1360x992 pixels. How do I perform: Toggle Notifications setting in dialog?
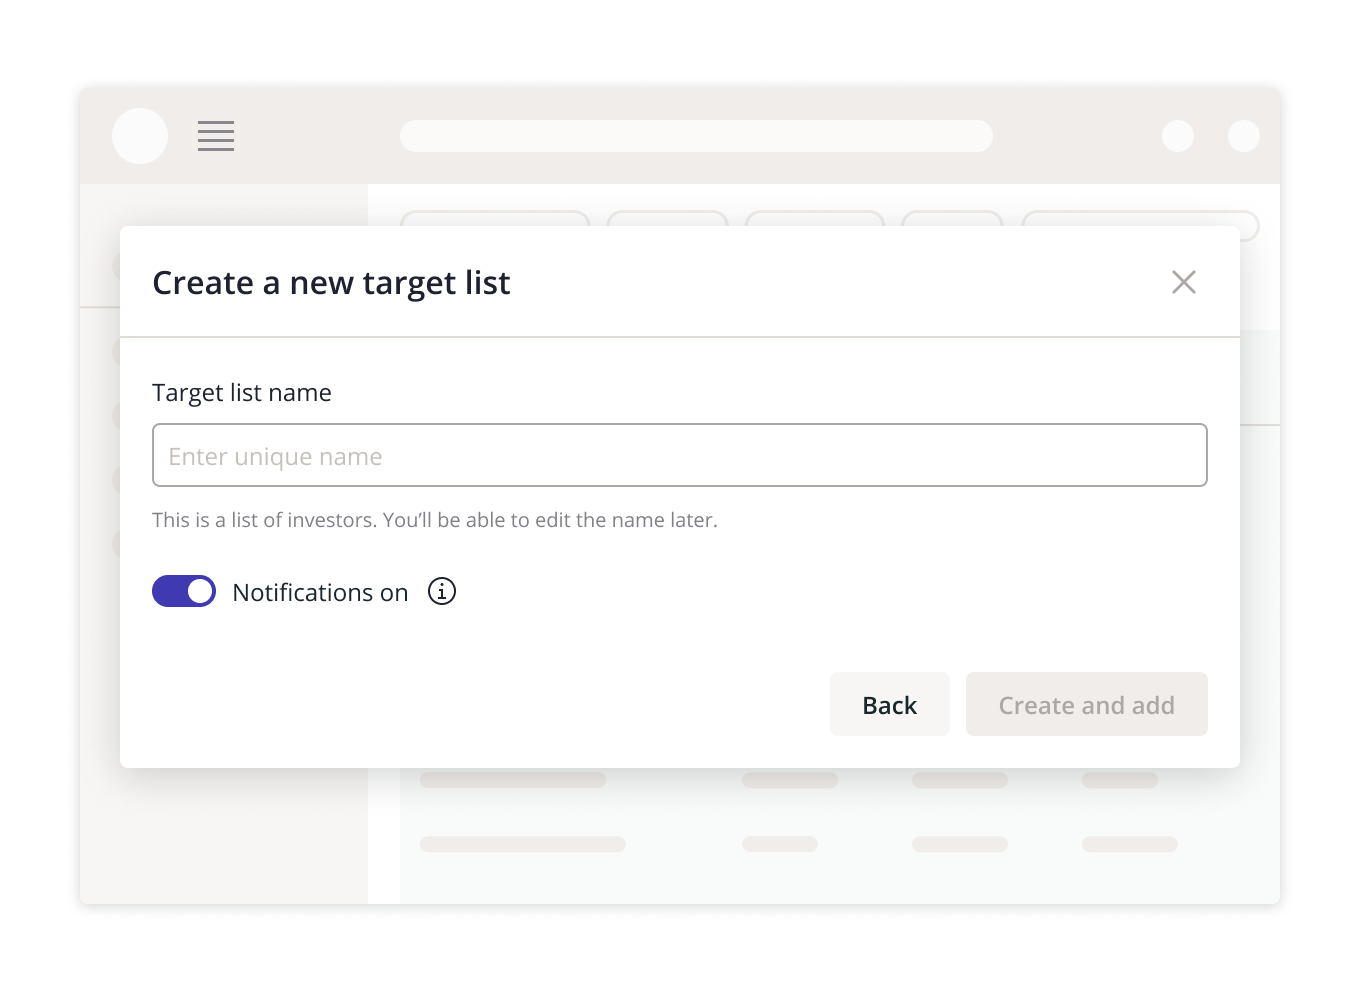(184, 591)
